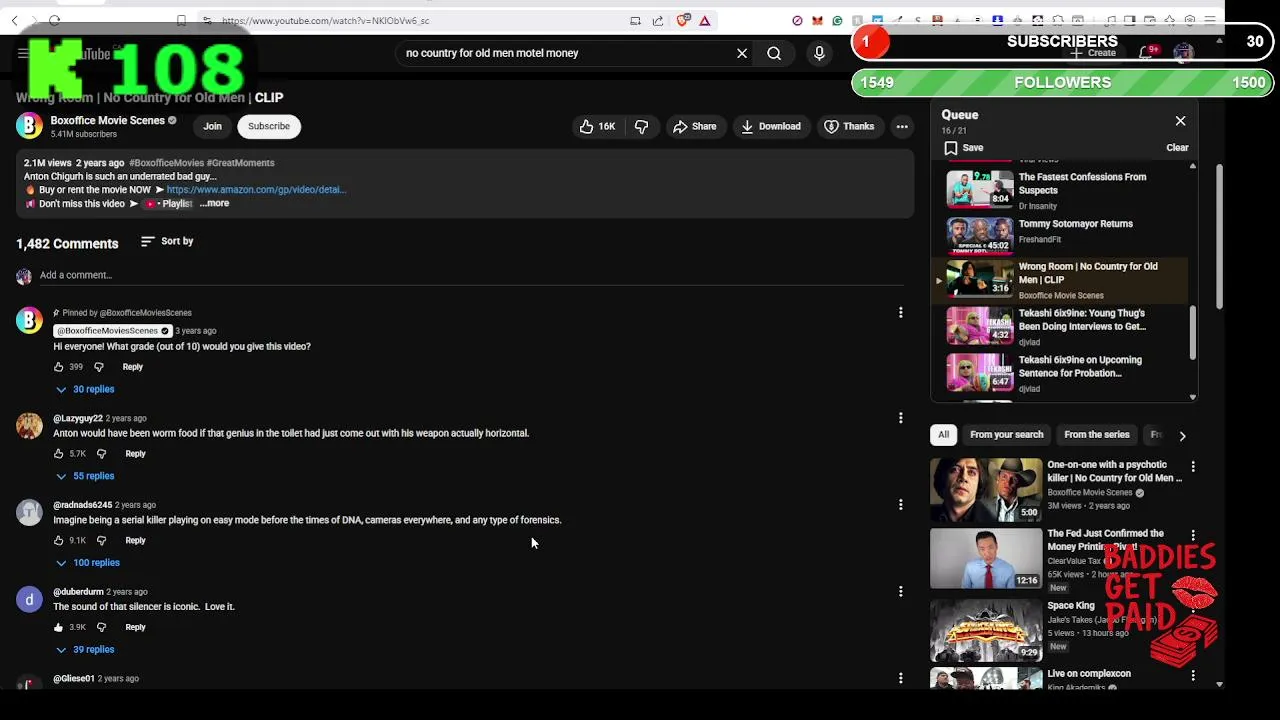The width and height of the screenshot is (1280, 720).
Task: Show more filter chips with right arrow
Action: tap(1182, 436)
